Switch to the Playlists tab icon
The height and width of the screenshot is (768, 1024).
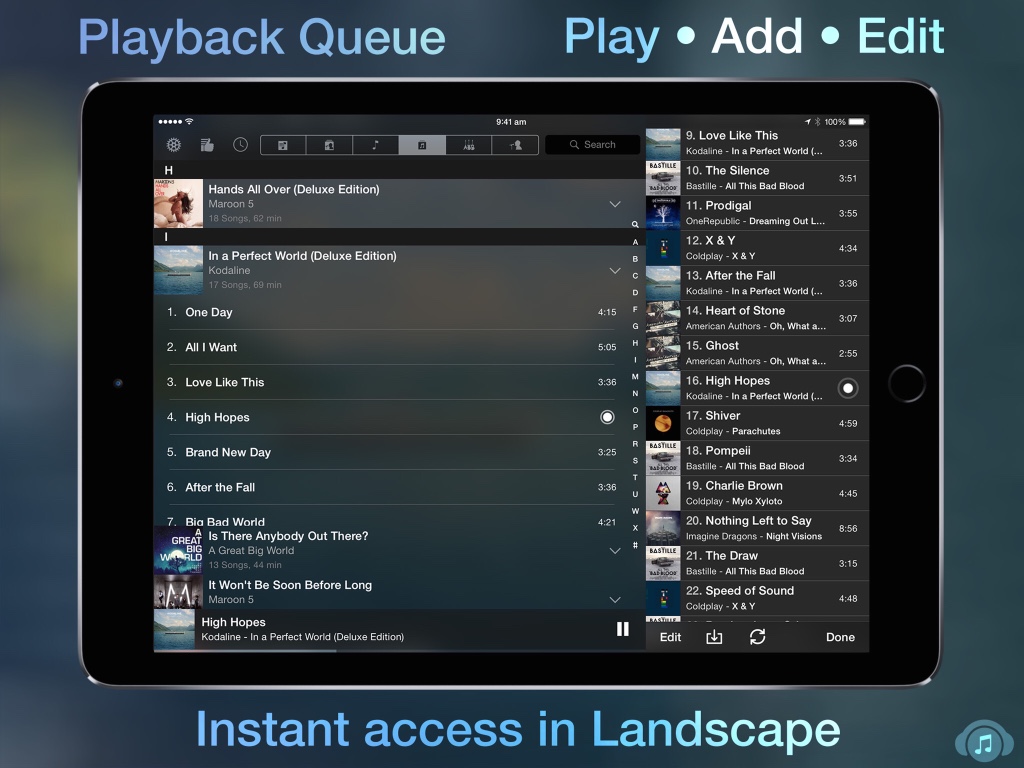coord(283,145)
